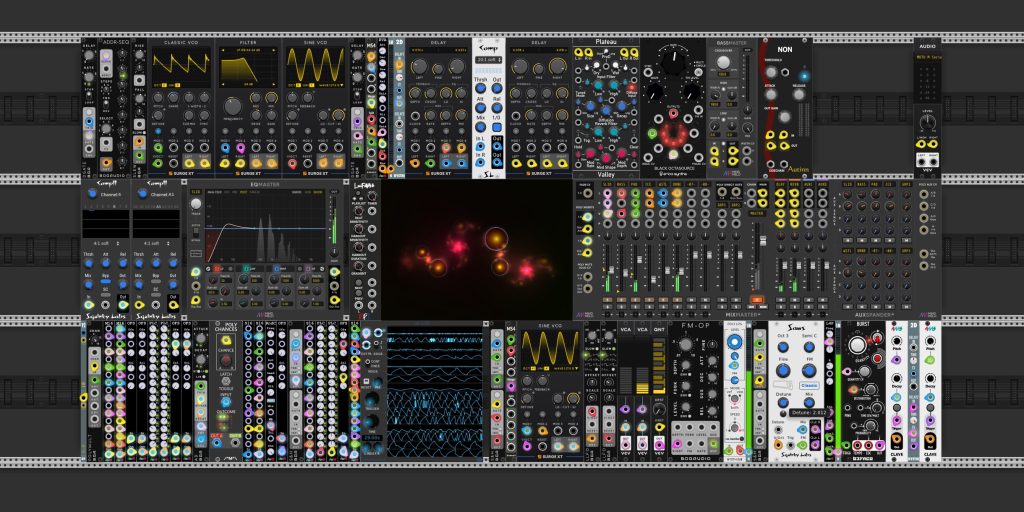Toggle the 1/0 bypass button on Comp
Screen dimensions: 1024x512
click(x=497, y=127)
